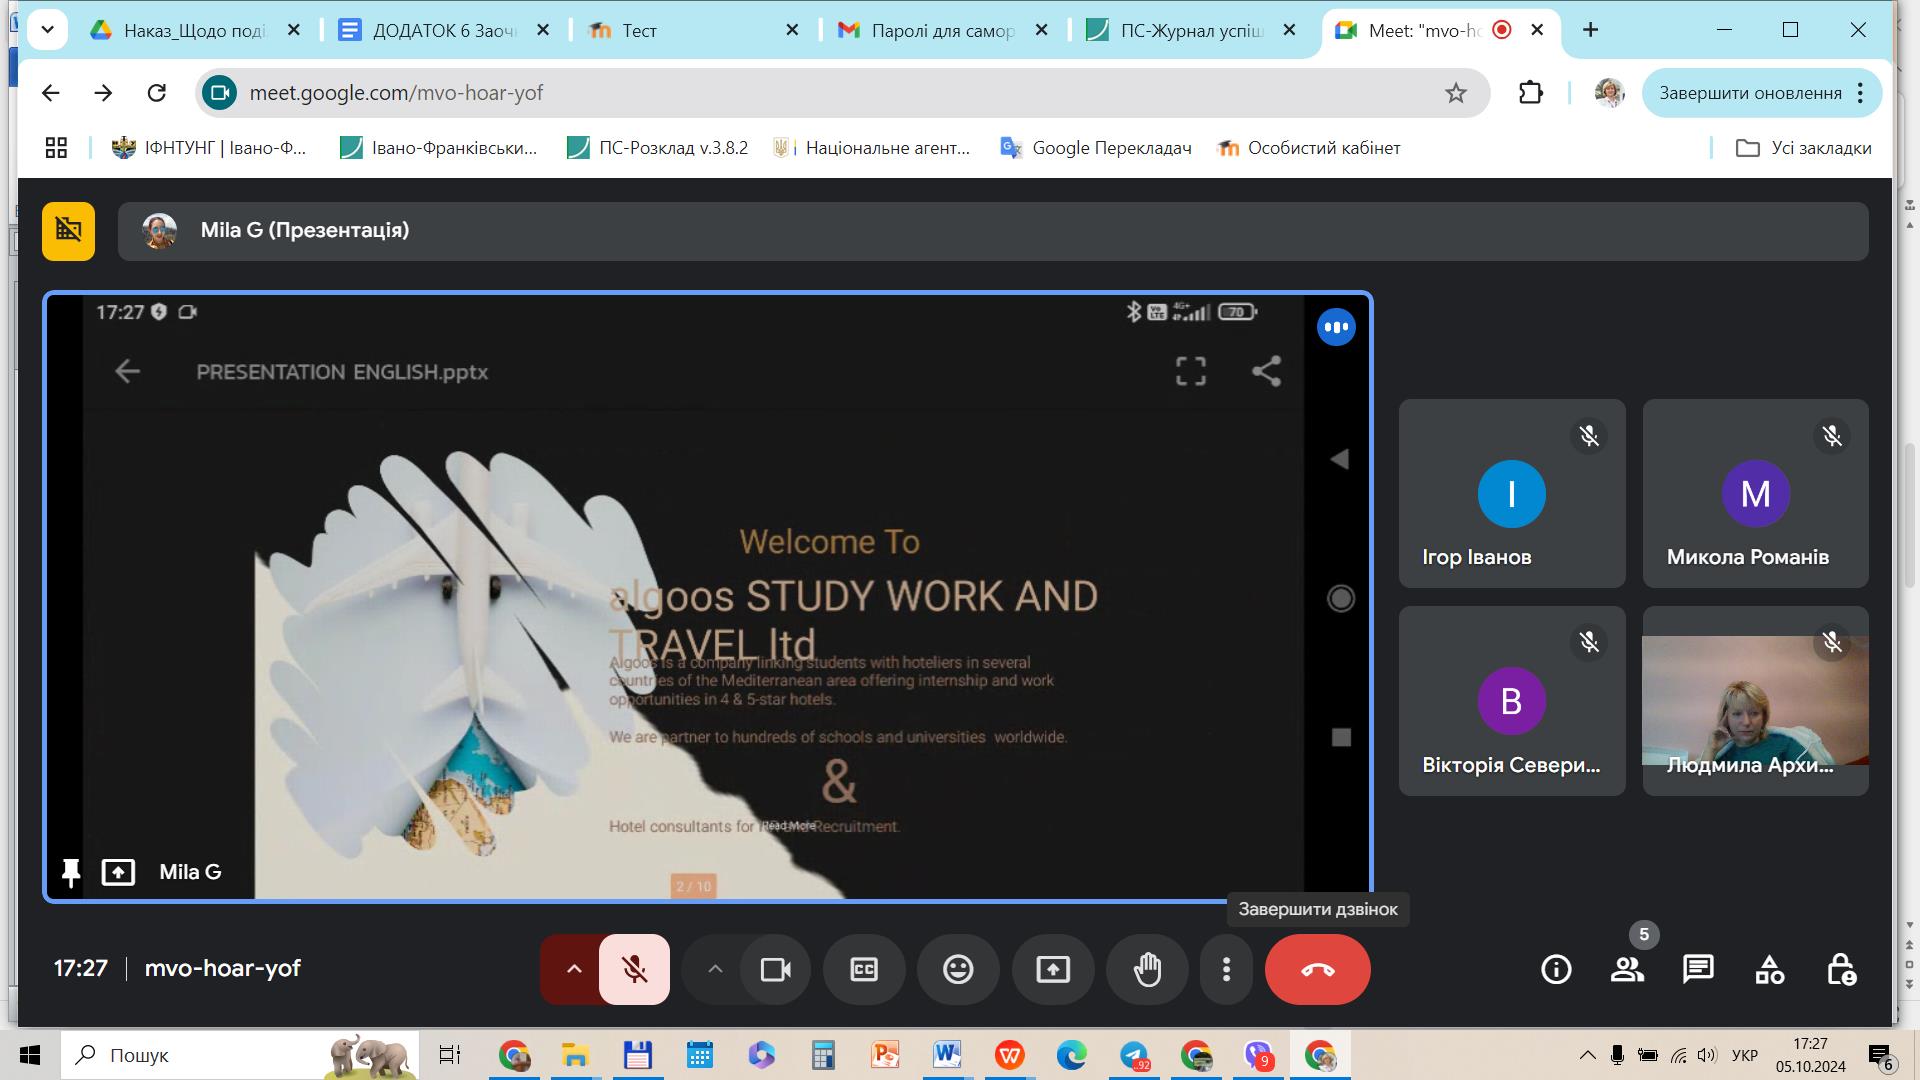Switch to the ДОДАТОК 6 Заоч tab
This screenshot has width=1920, height=1080.
click(x=444, y=30)
